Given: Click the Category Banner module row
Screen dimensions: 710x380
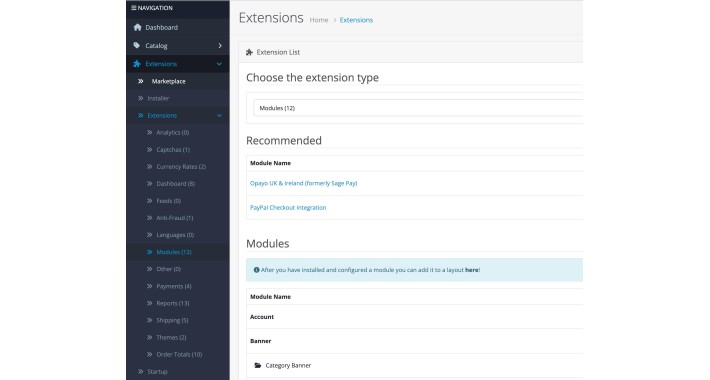Looking at the screenshot, I should (x=414, y=366).
